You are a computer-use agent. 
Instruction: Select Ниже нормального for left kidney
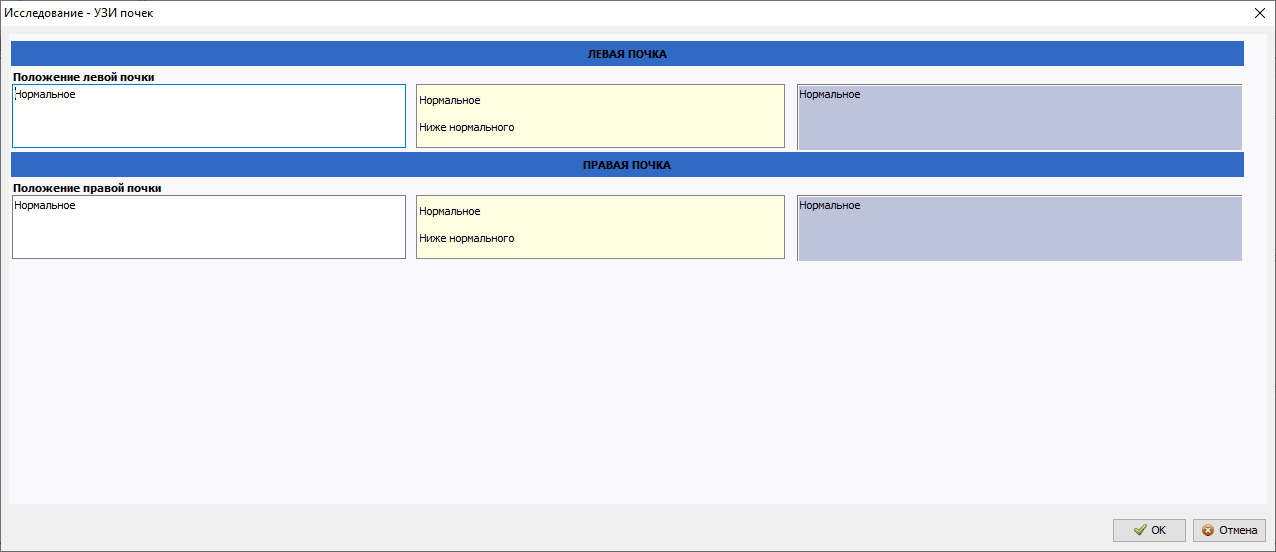click(x=466, y=127)
